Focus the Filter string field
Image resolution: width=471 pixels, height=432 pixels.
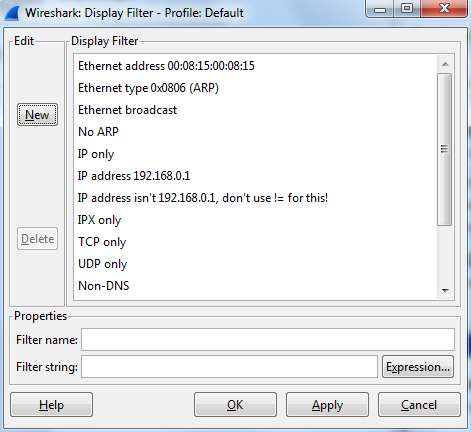(x=229, y=367)
